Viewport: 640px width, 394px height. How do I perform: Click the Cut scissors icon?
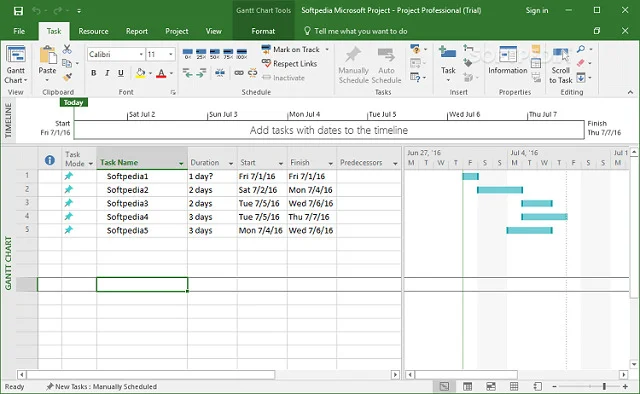(x=67, y=49)
